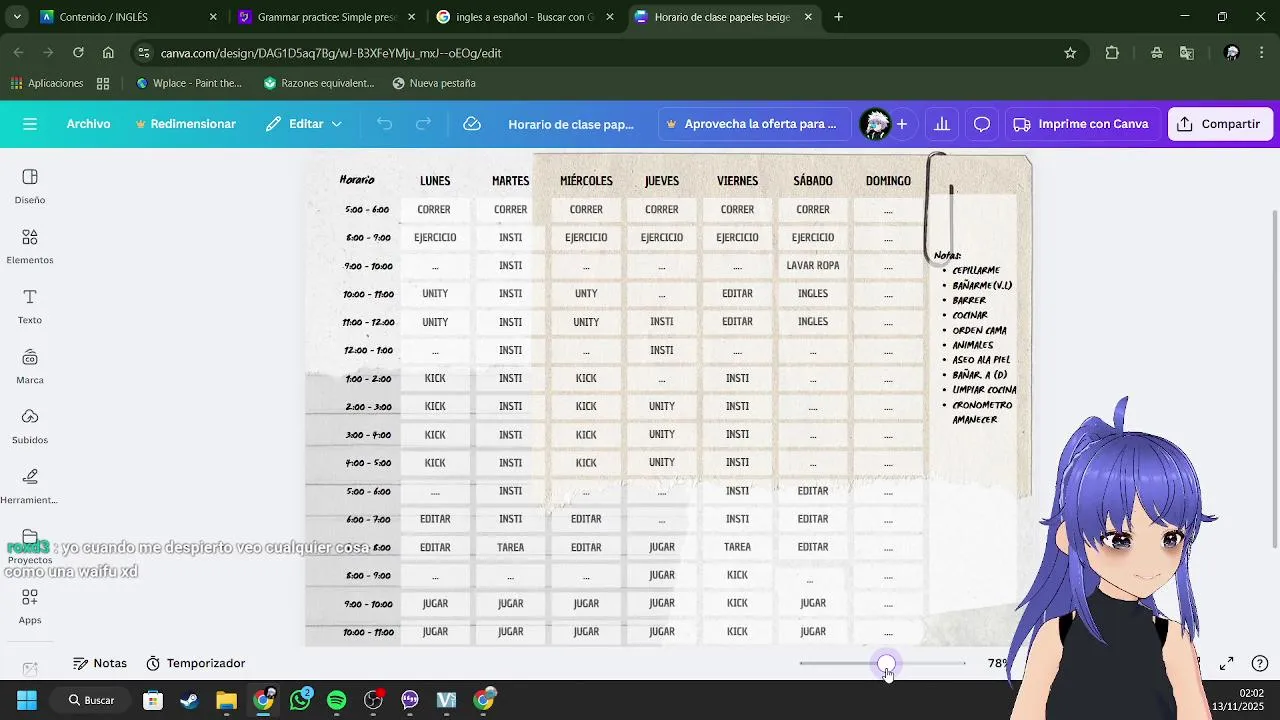Open the Elementos panel
The height and width of the screenshot is (720, 1280).
tap(30, 246)
